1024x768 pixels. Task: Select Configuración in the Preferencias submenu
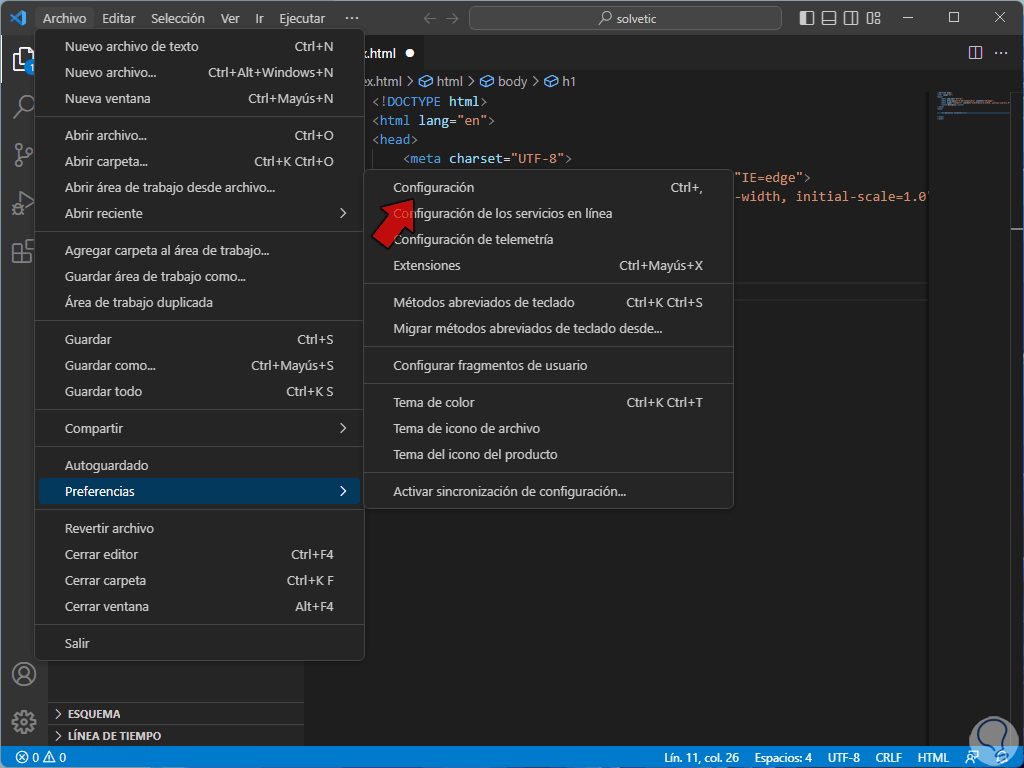pyautogui.click(x=433, y=187)
